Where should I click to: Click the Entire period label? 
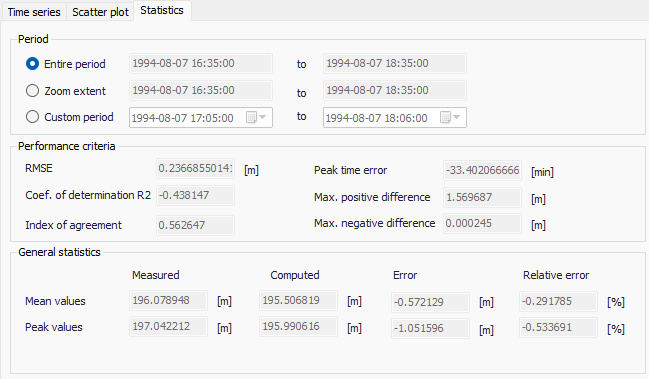coord(75,64)
